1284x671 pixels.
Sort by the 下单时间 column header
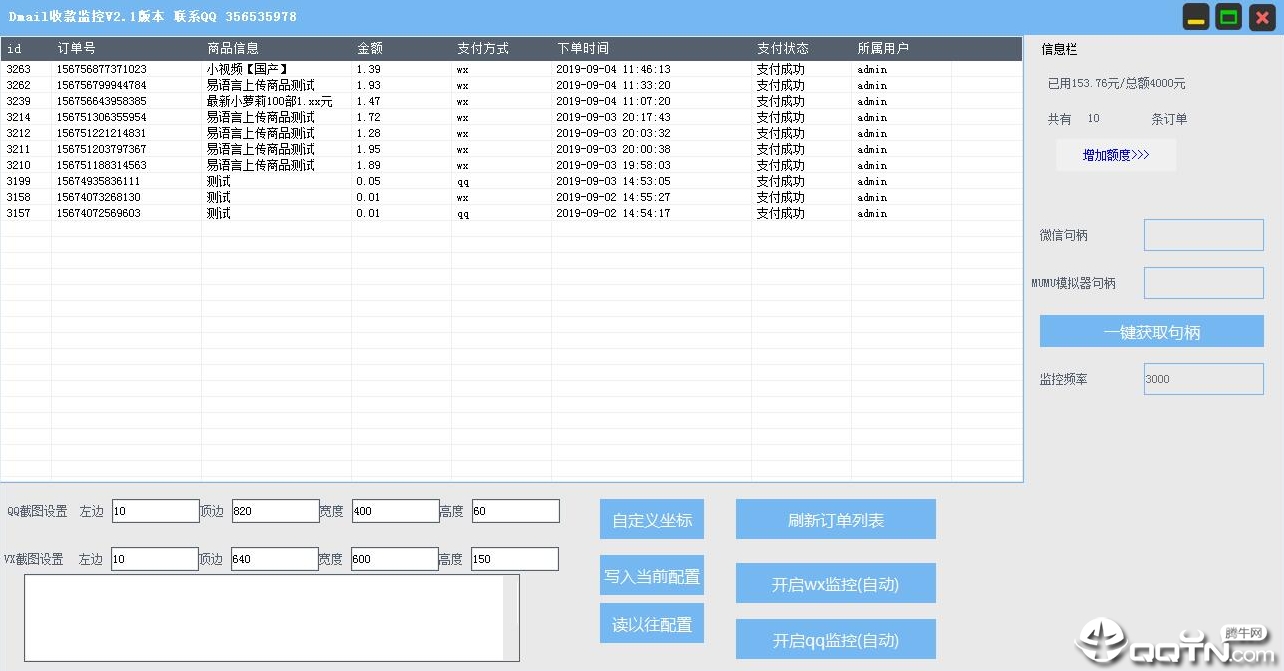652,48
